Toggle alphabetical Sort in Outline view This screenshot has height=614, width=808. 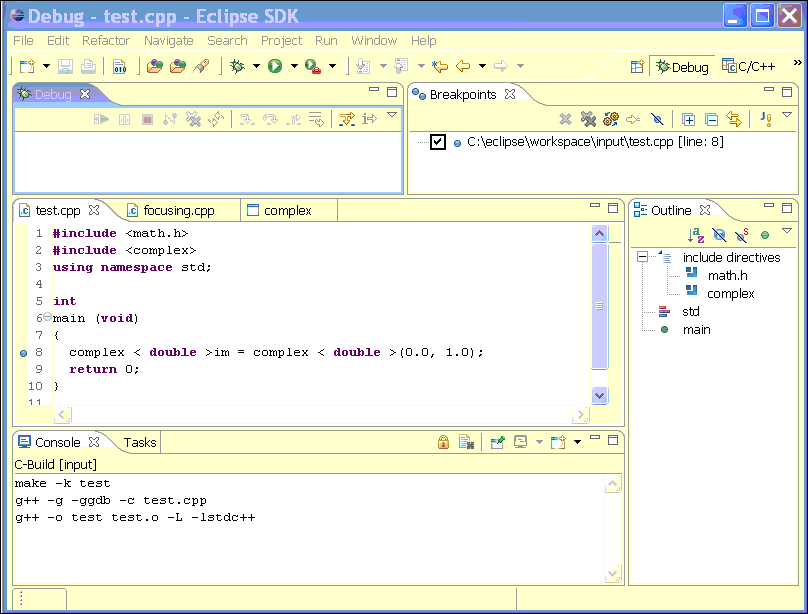pyautogui.click(x=696, y=235)
